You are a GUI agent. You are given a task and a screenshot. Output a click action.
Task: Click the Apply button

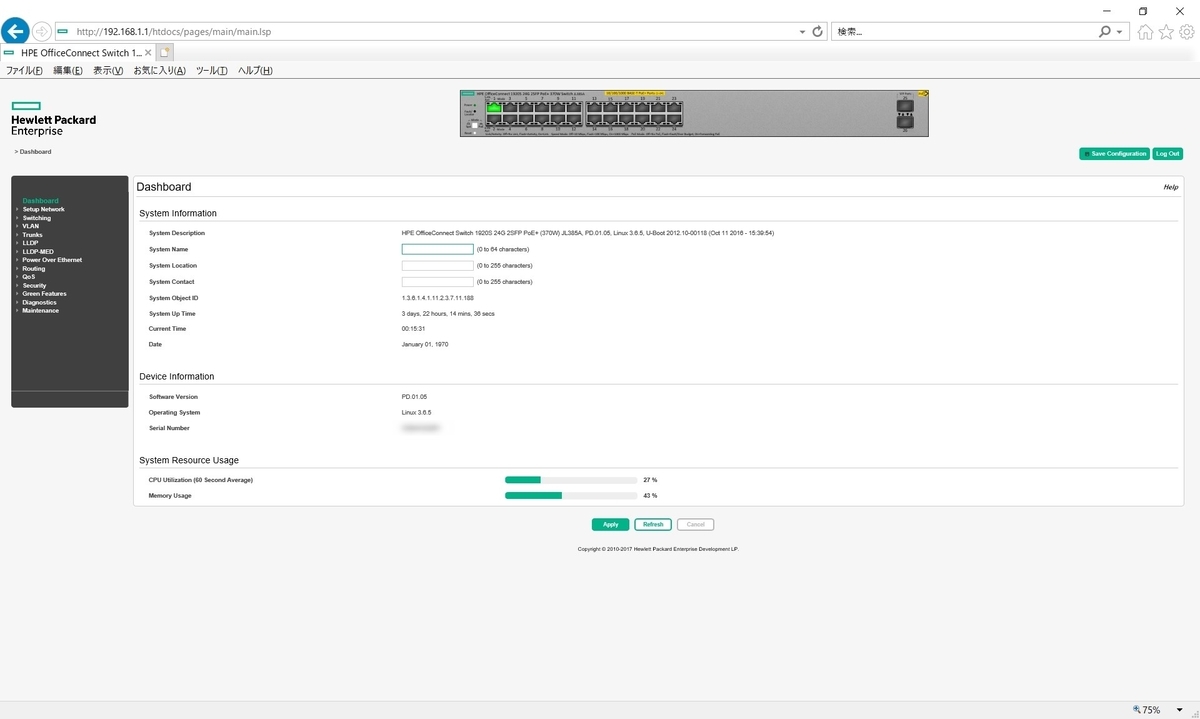[x=610, y=525]
